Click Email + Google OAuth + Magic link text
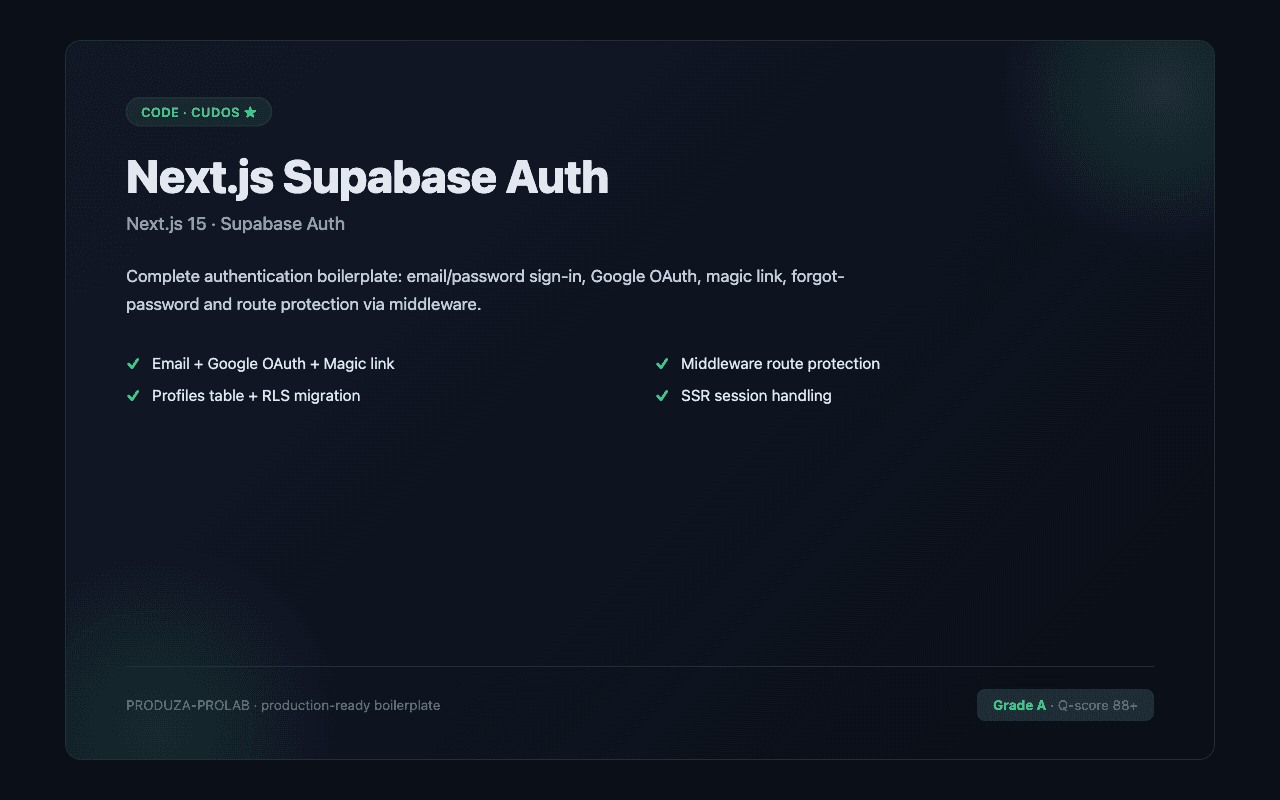 point(273,364)
